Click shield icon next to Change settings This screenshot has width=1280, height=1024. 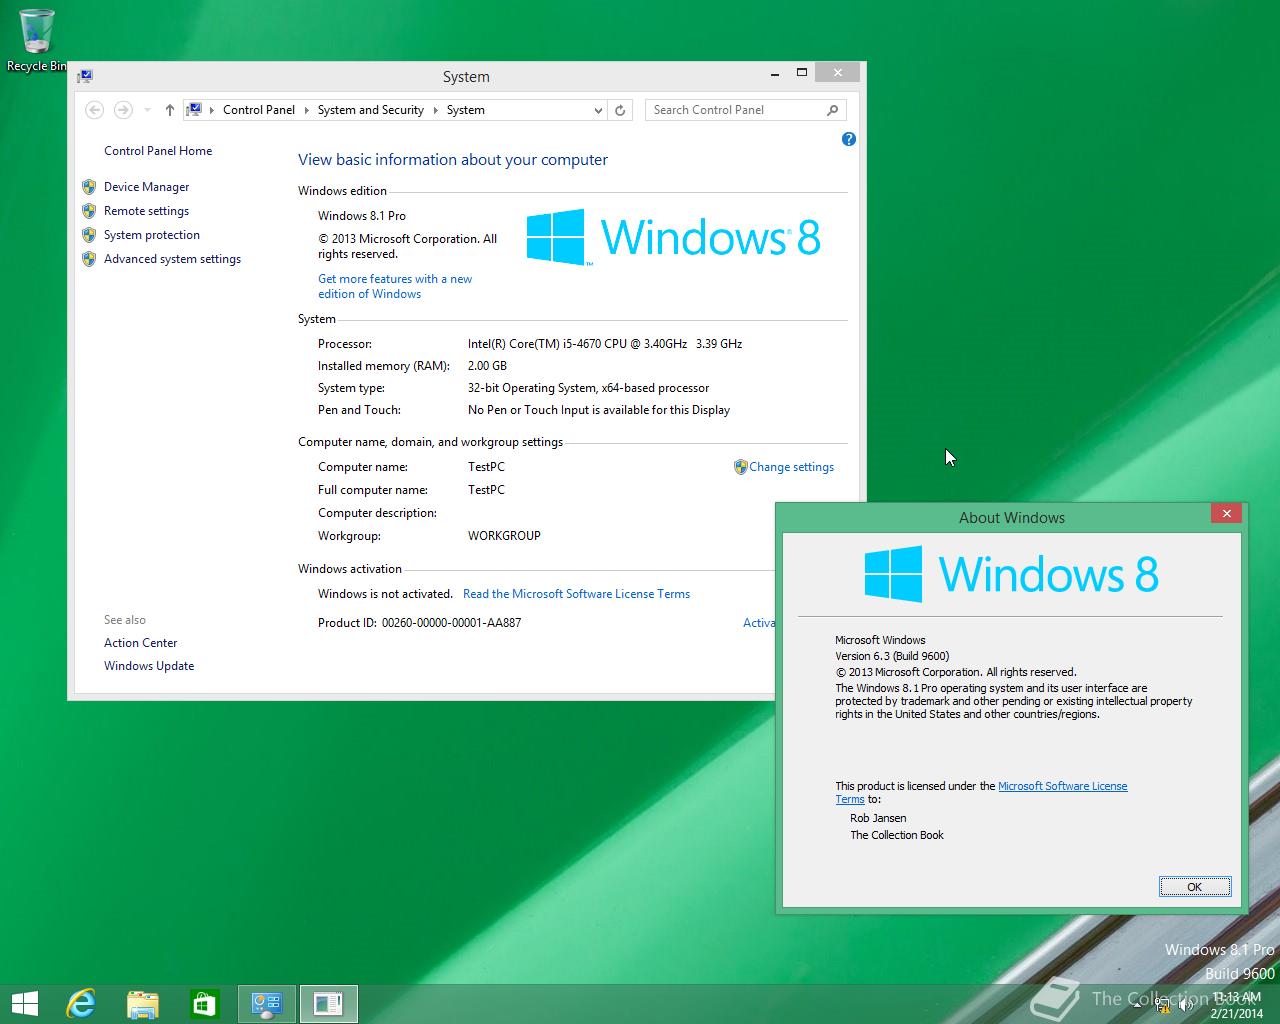tap(741, 467)
